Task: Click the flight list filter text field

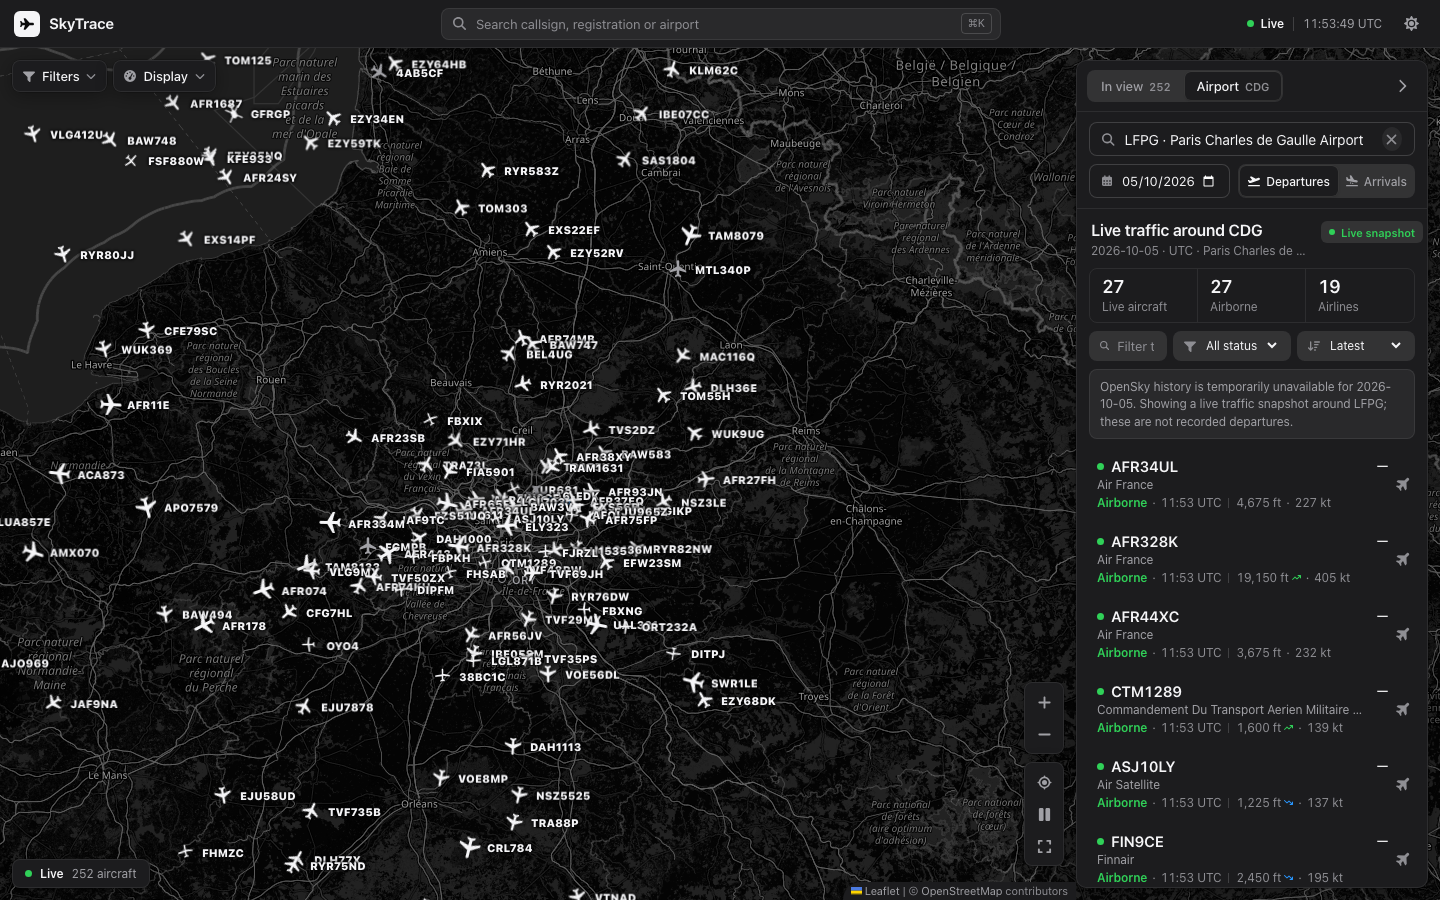Action: 1128,346
